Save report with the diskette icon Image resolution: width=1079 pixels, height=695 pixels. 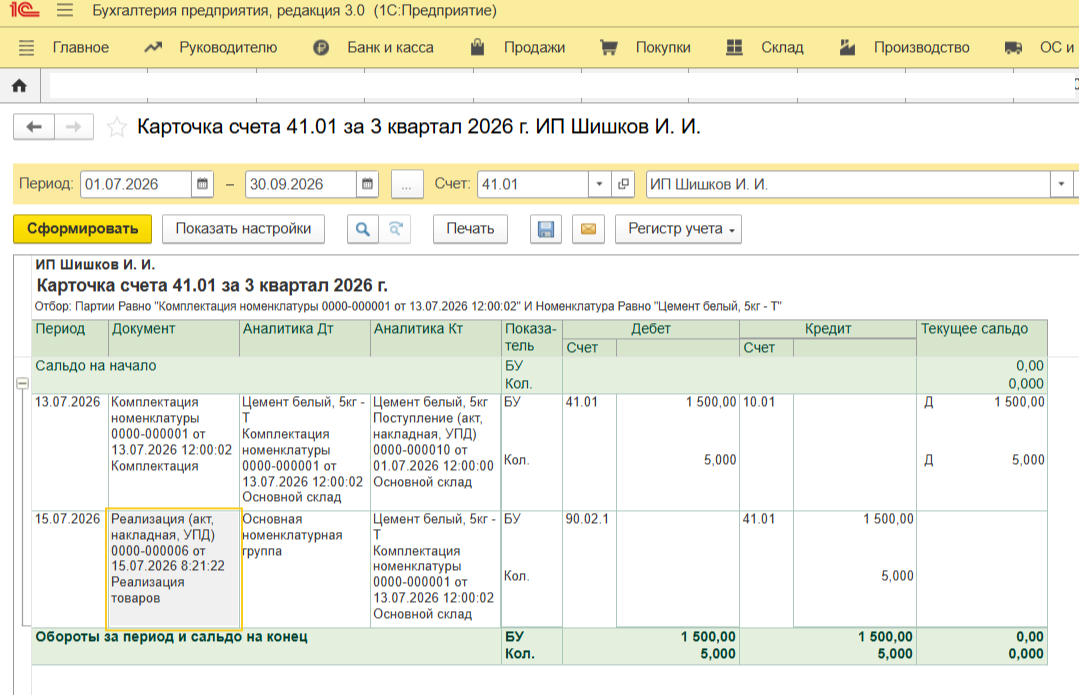click(546, 229)
